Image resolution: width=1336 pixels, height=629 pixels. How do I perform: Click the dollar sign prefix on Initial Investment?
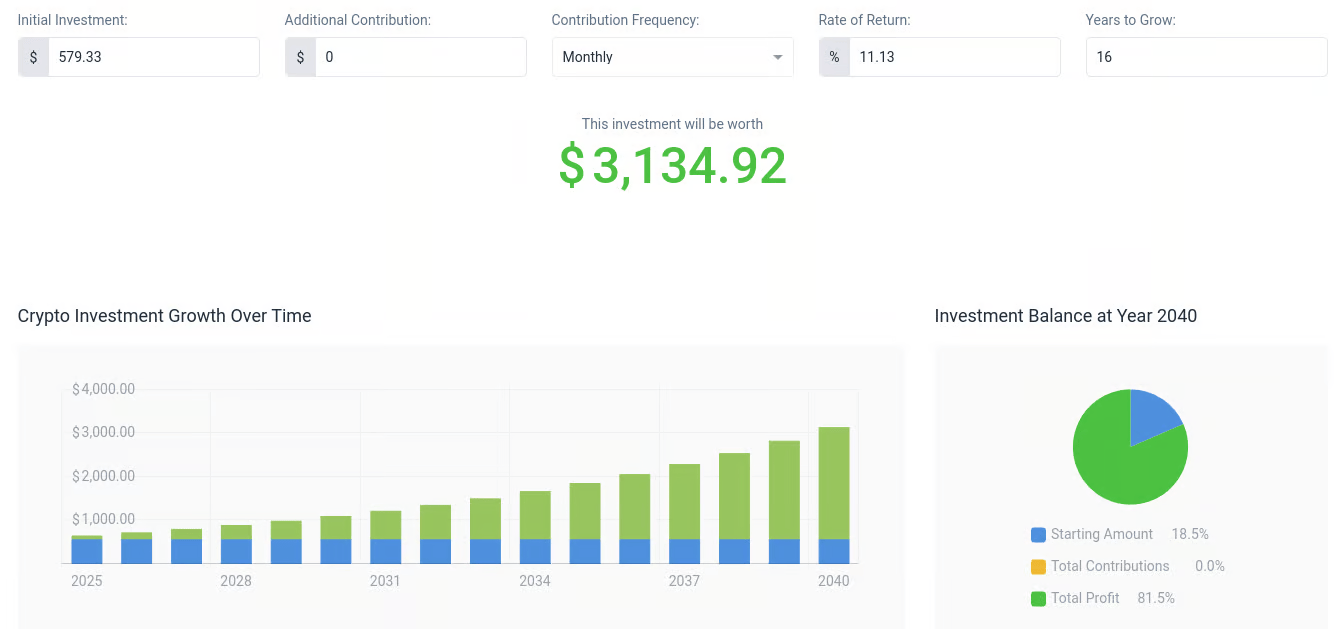(33, 57)
